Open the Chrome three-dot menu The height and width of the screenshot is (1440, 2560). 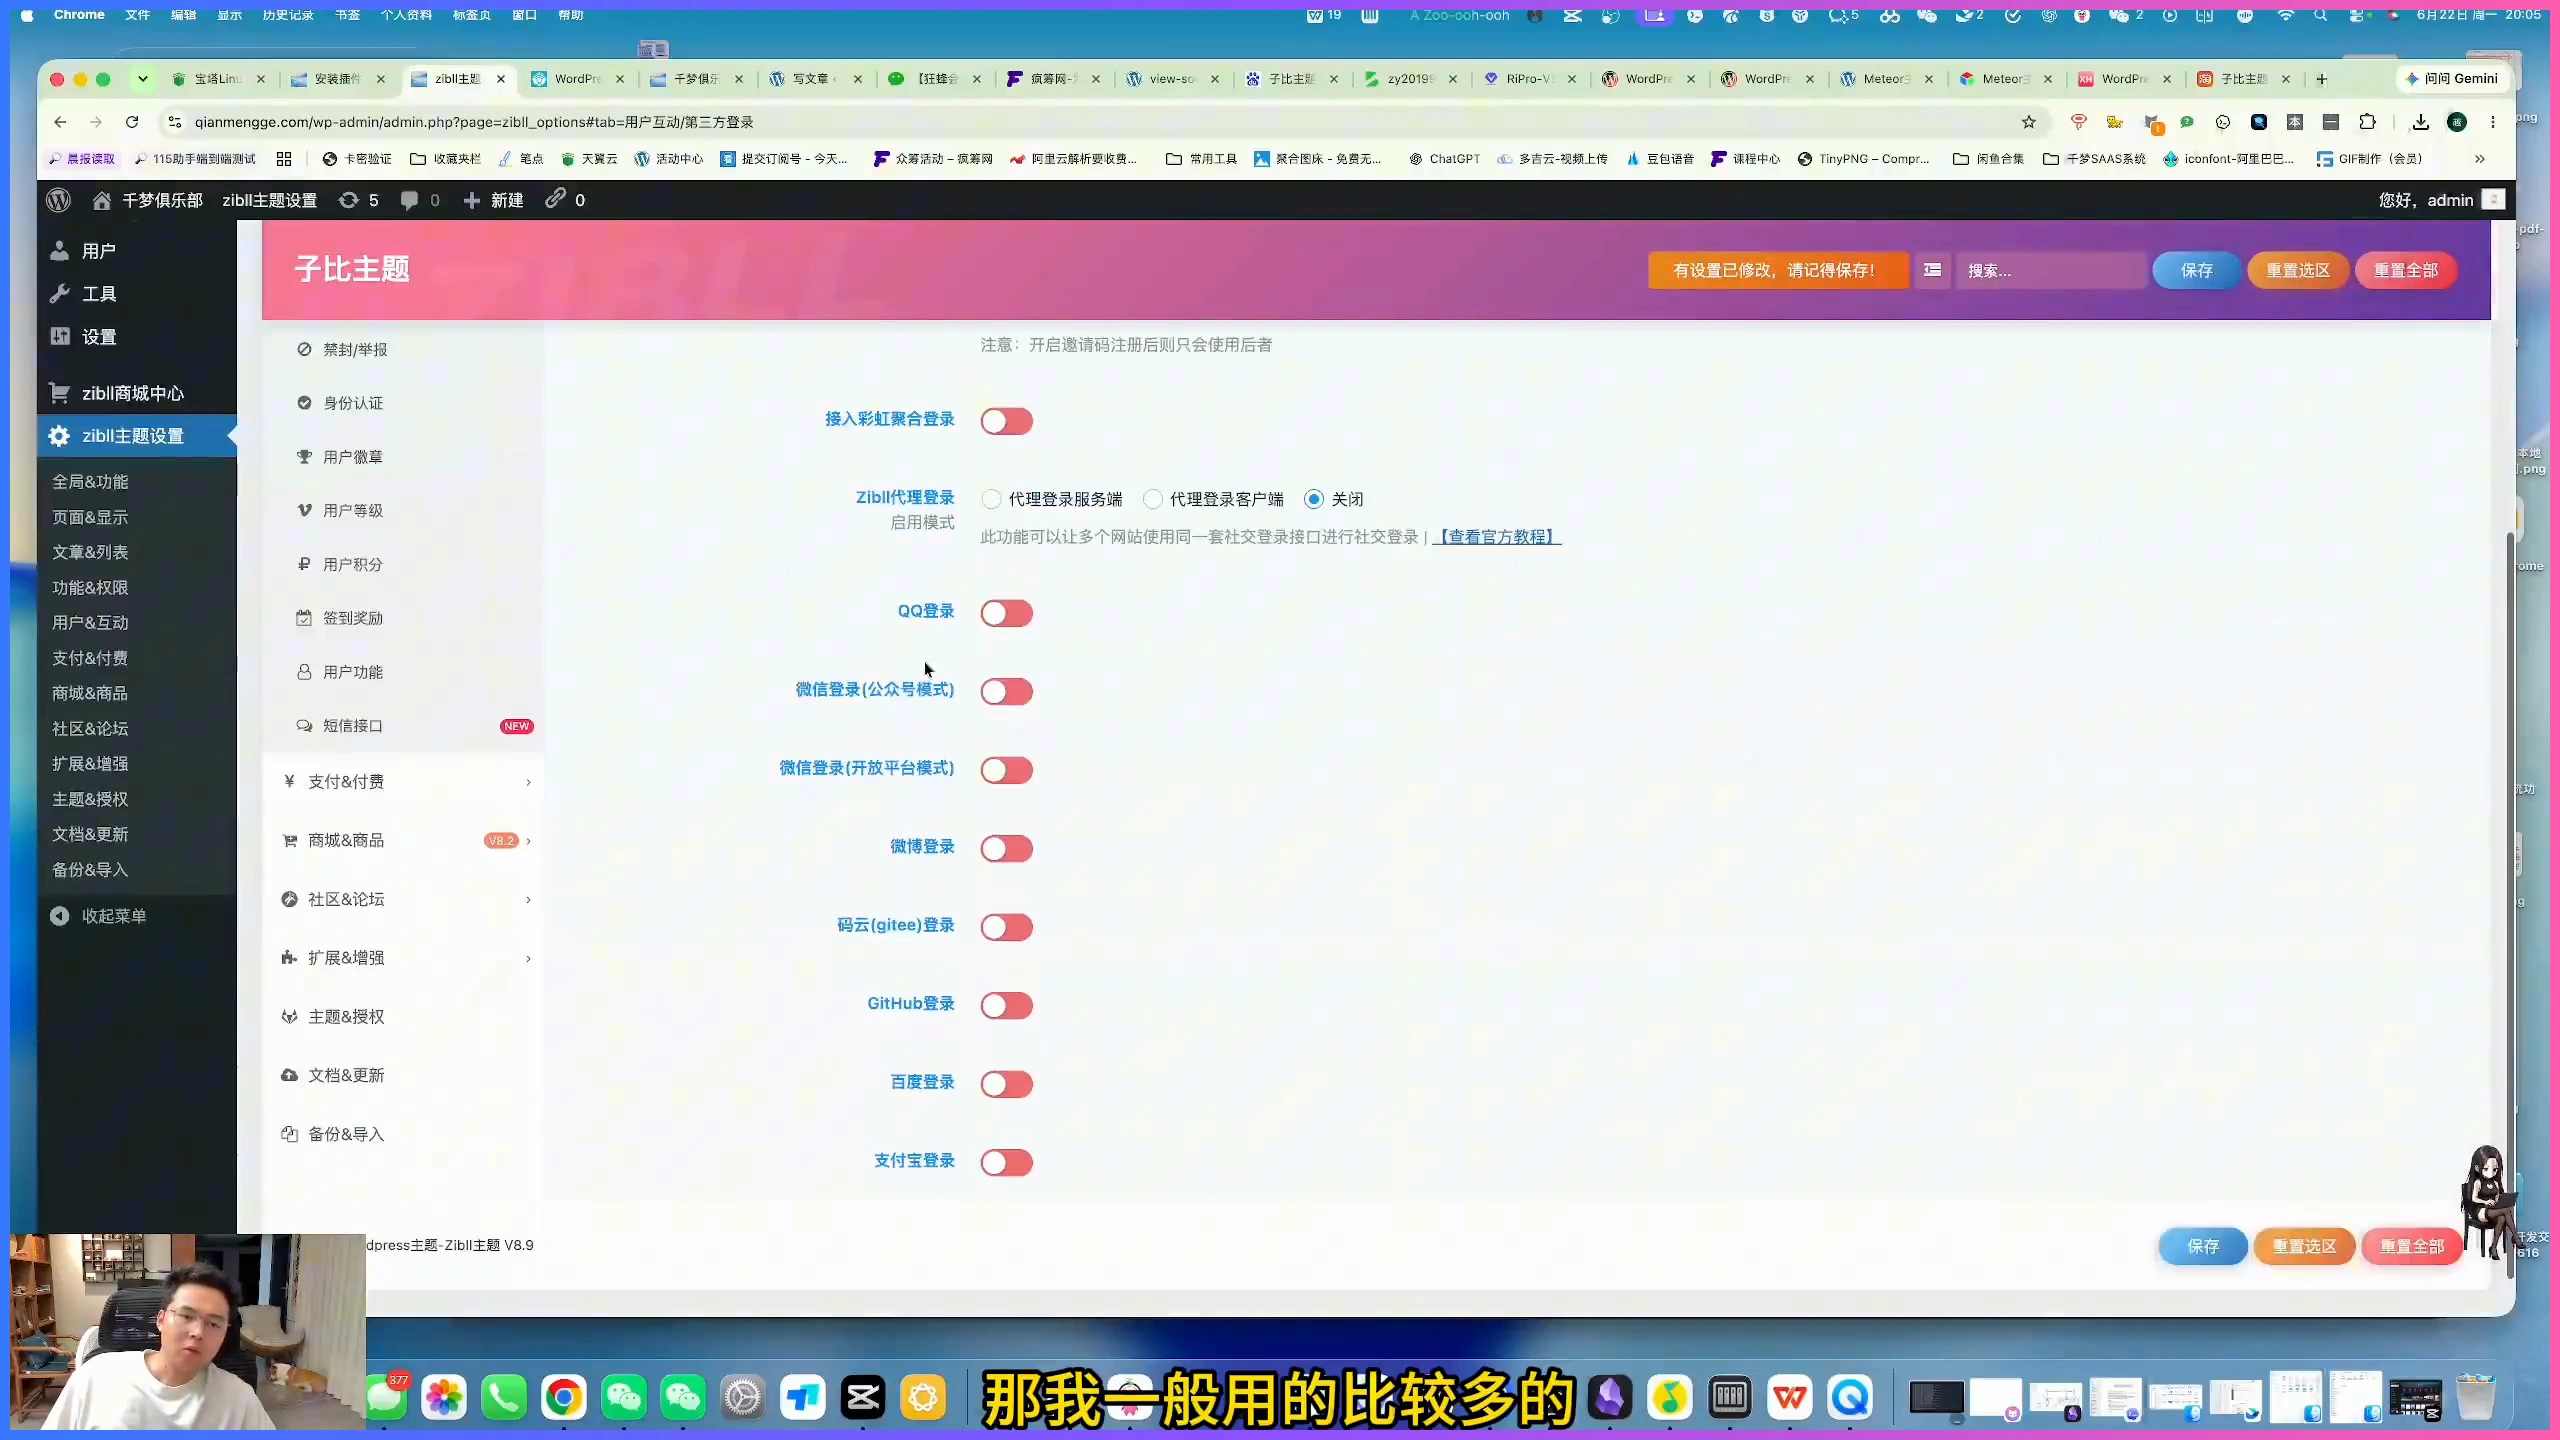click(x=2493, y=122)
